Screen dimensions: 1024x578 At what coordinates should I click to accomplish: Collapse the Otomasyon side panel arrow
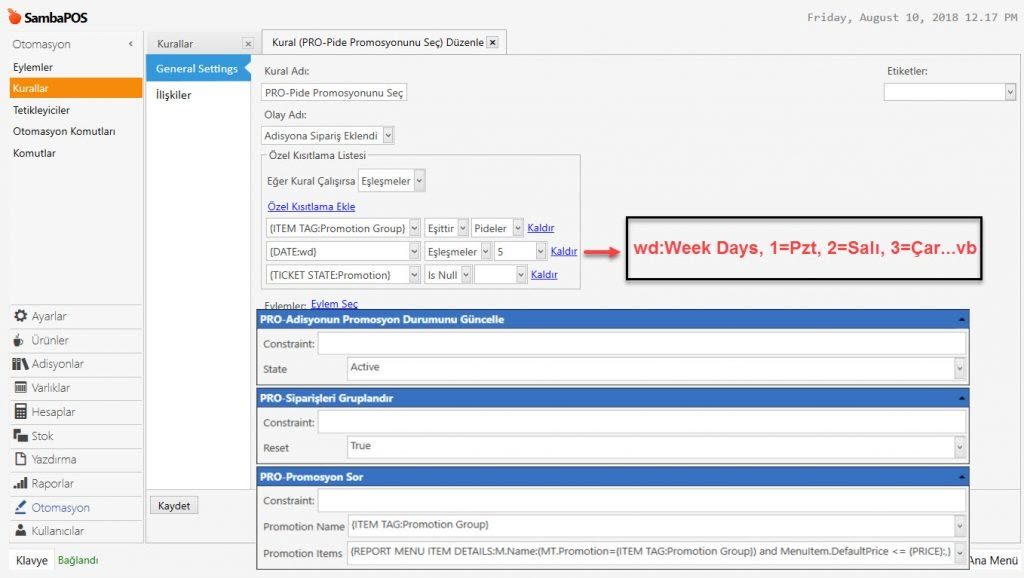(x=131, y=44)
